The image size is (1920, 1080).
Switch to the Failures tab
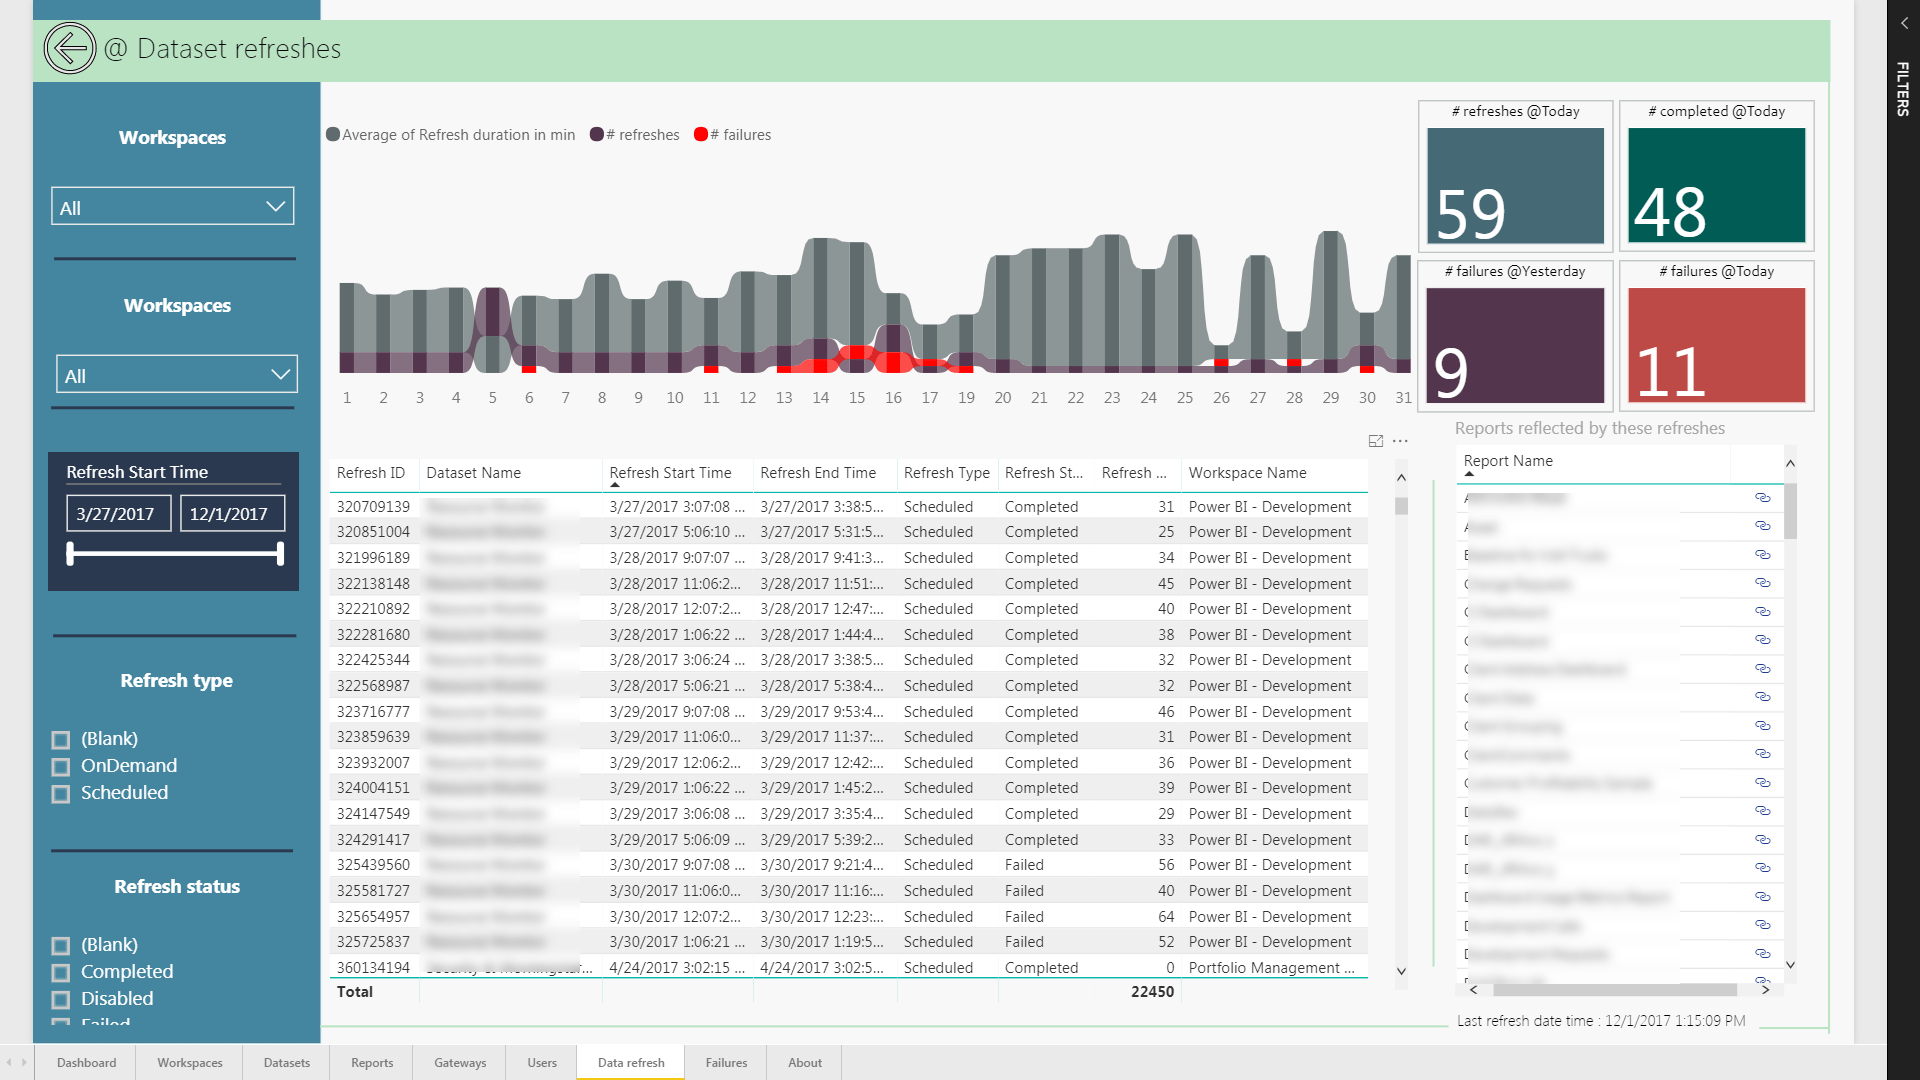726,1063
